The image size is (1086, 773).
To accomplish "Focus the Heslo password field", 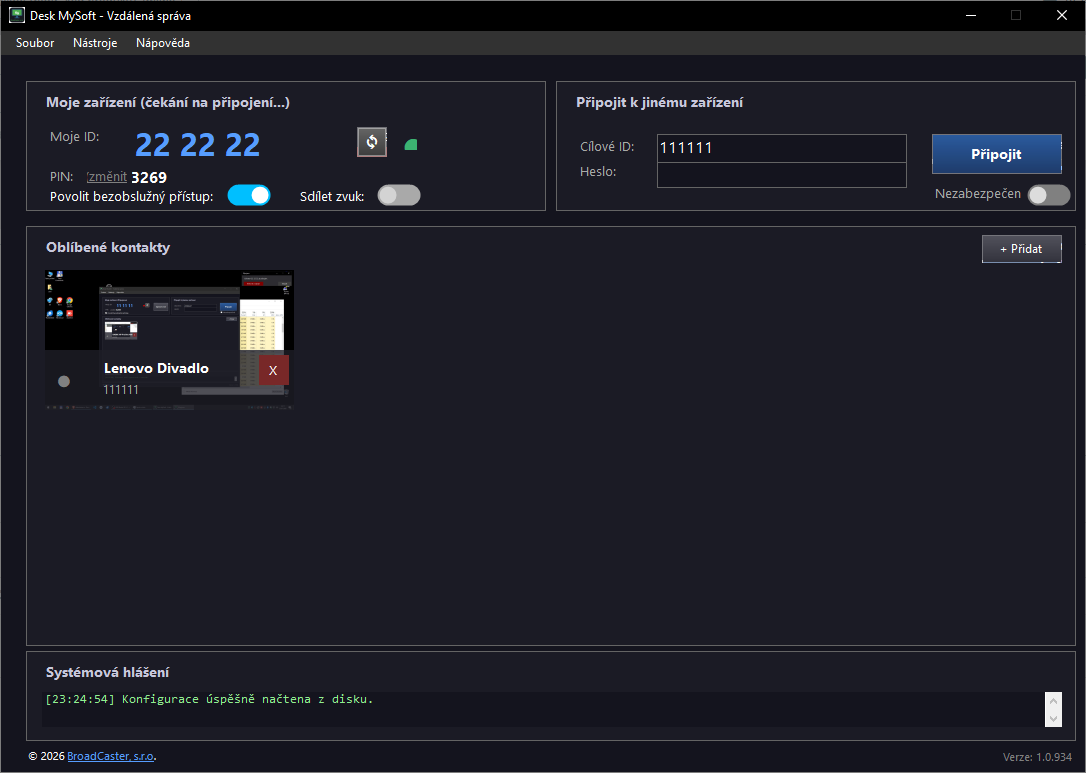I will point(781,175).
